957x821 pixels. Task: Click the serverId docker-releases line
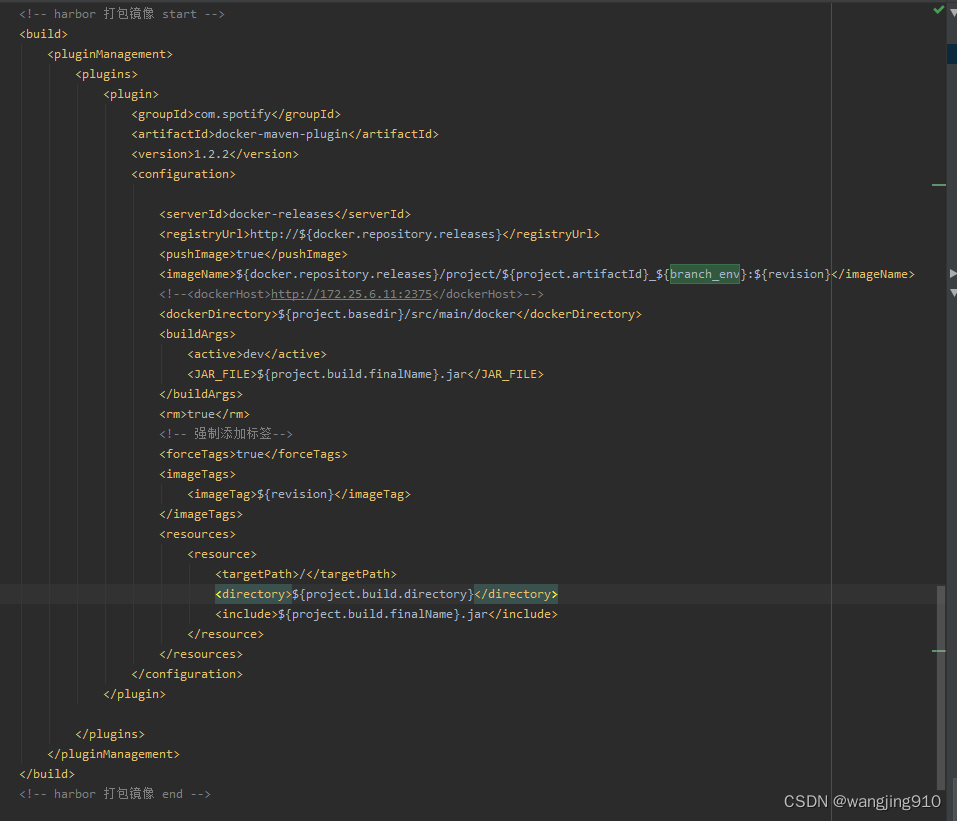pyautogui.click(x=284, y=214)
